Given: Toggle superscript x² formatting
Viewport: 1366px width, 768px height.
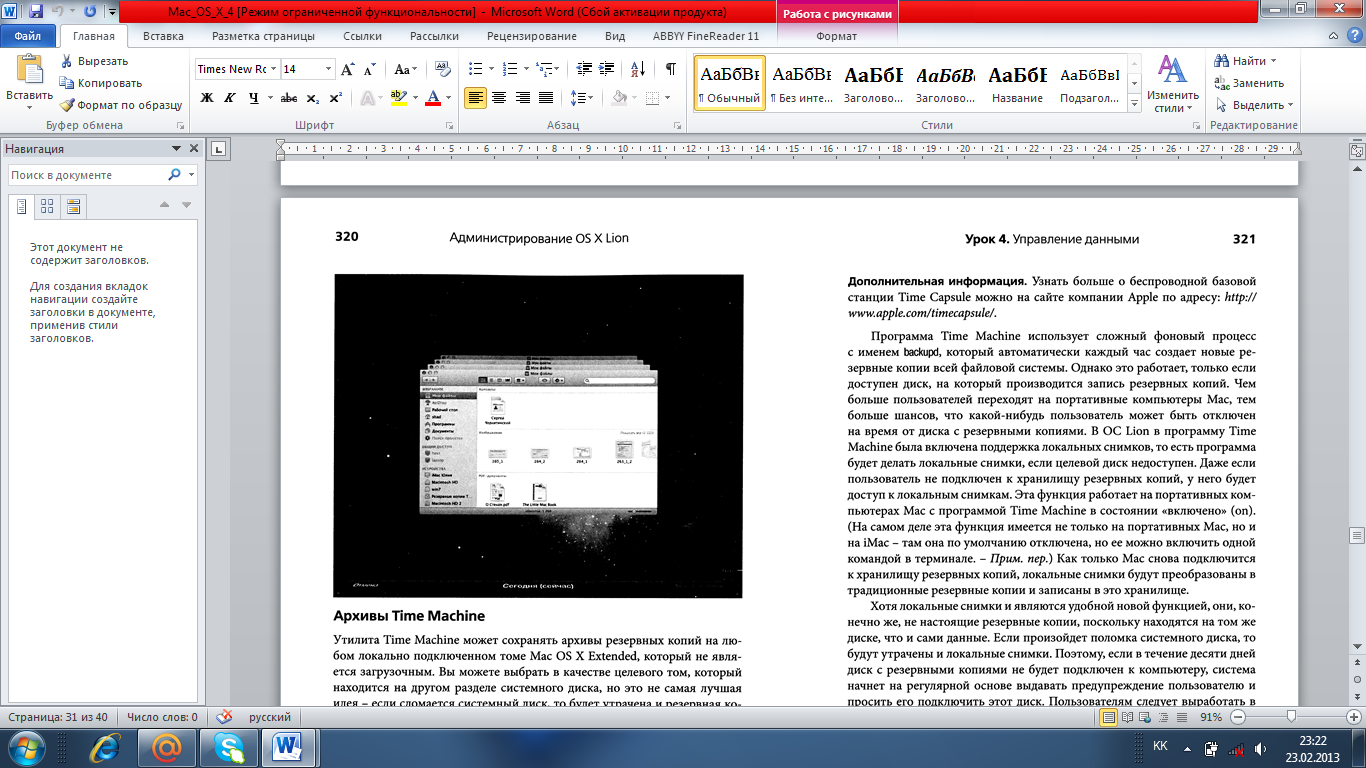Looking at the screenshot, I should (x=335, y=98).
